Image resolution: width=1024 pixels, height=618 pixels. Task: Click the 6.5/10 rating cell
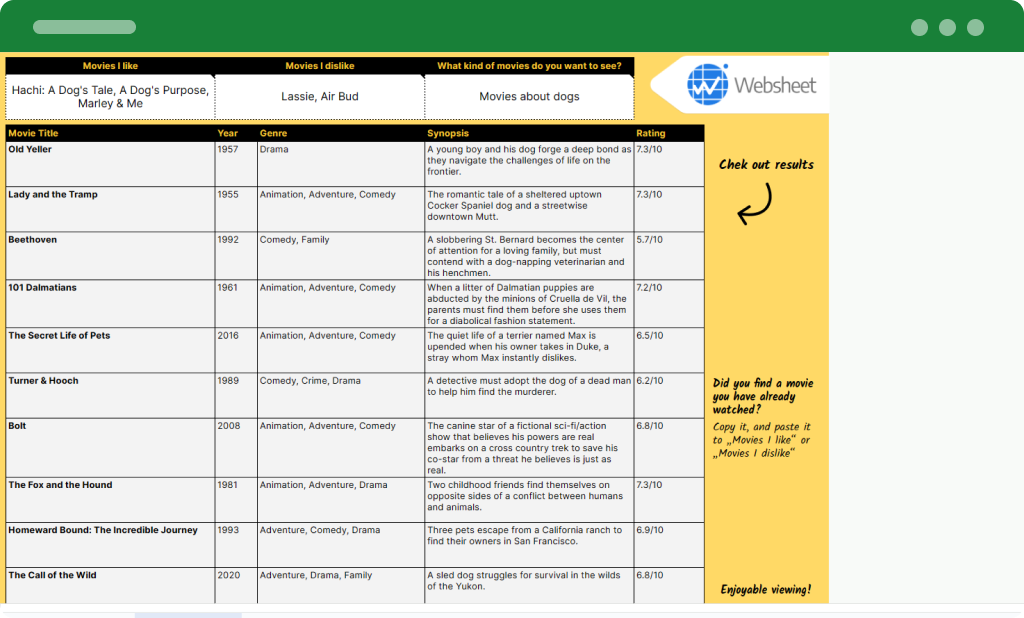point(669,350)
